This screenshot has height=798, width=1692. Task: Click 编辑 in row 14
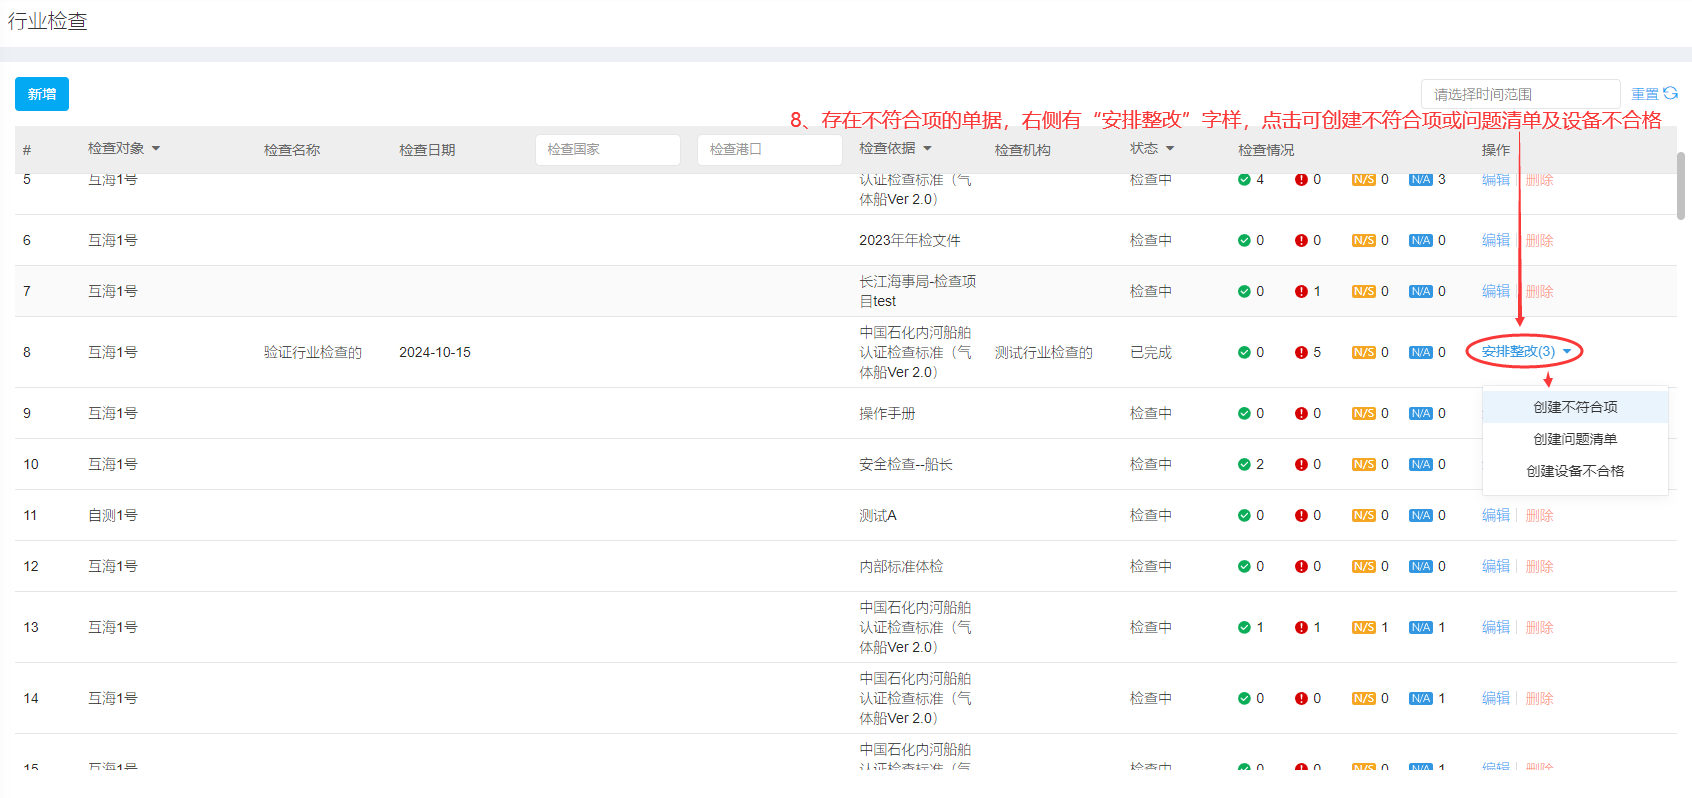point(1496,698)
